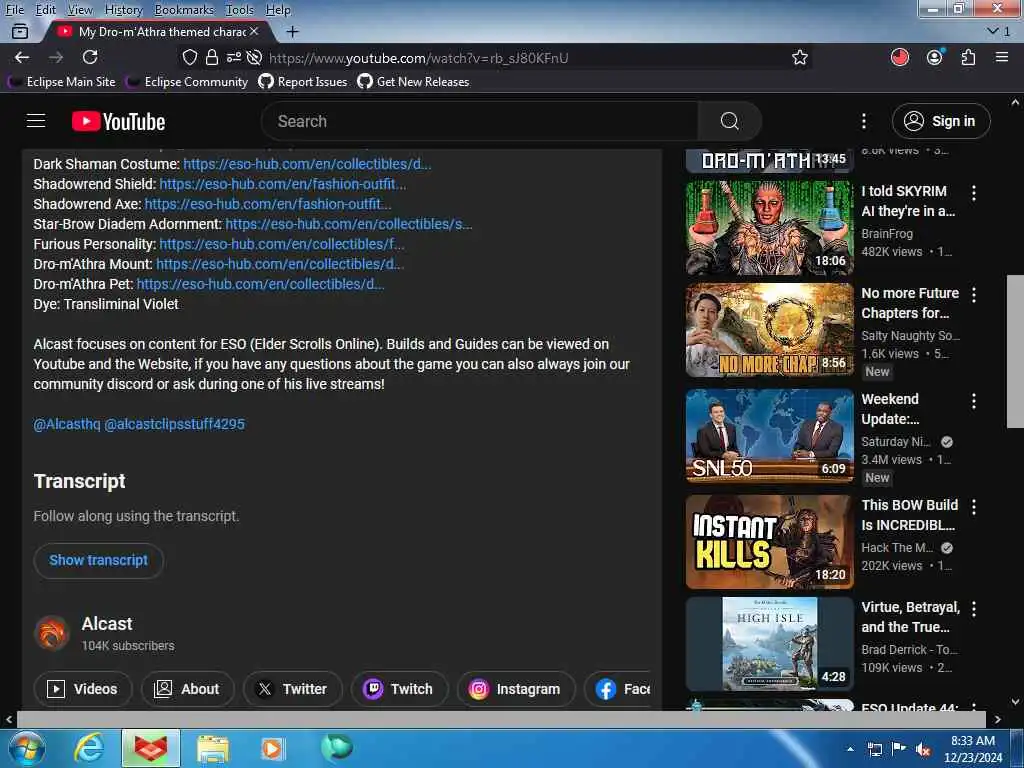Open the Help menu
This screenshot has width=1024, height=768.
[x=278, y=10]
